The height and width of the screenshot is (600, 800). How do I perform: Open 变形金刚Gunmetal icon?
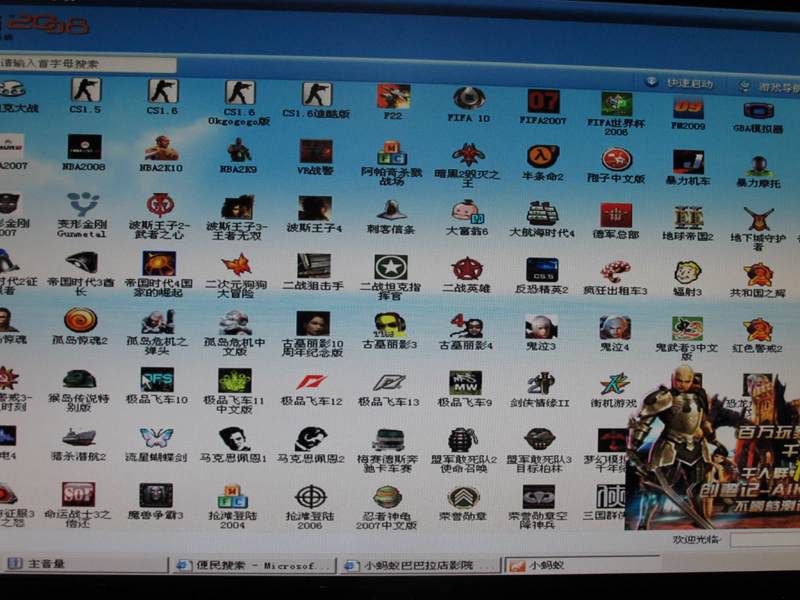tap(83, 204)
